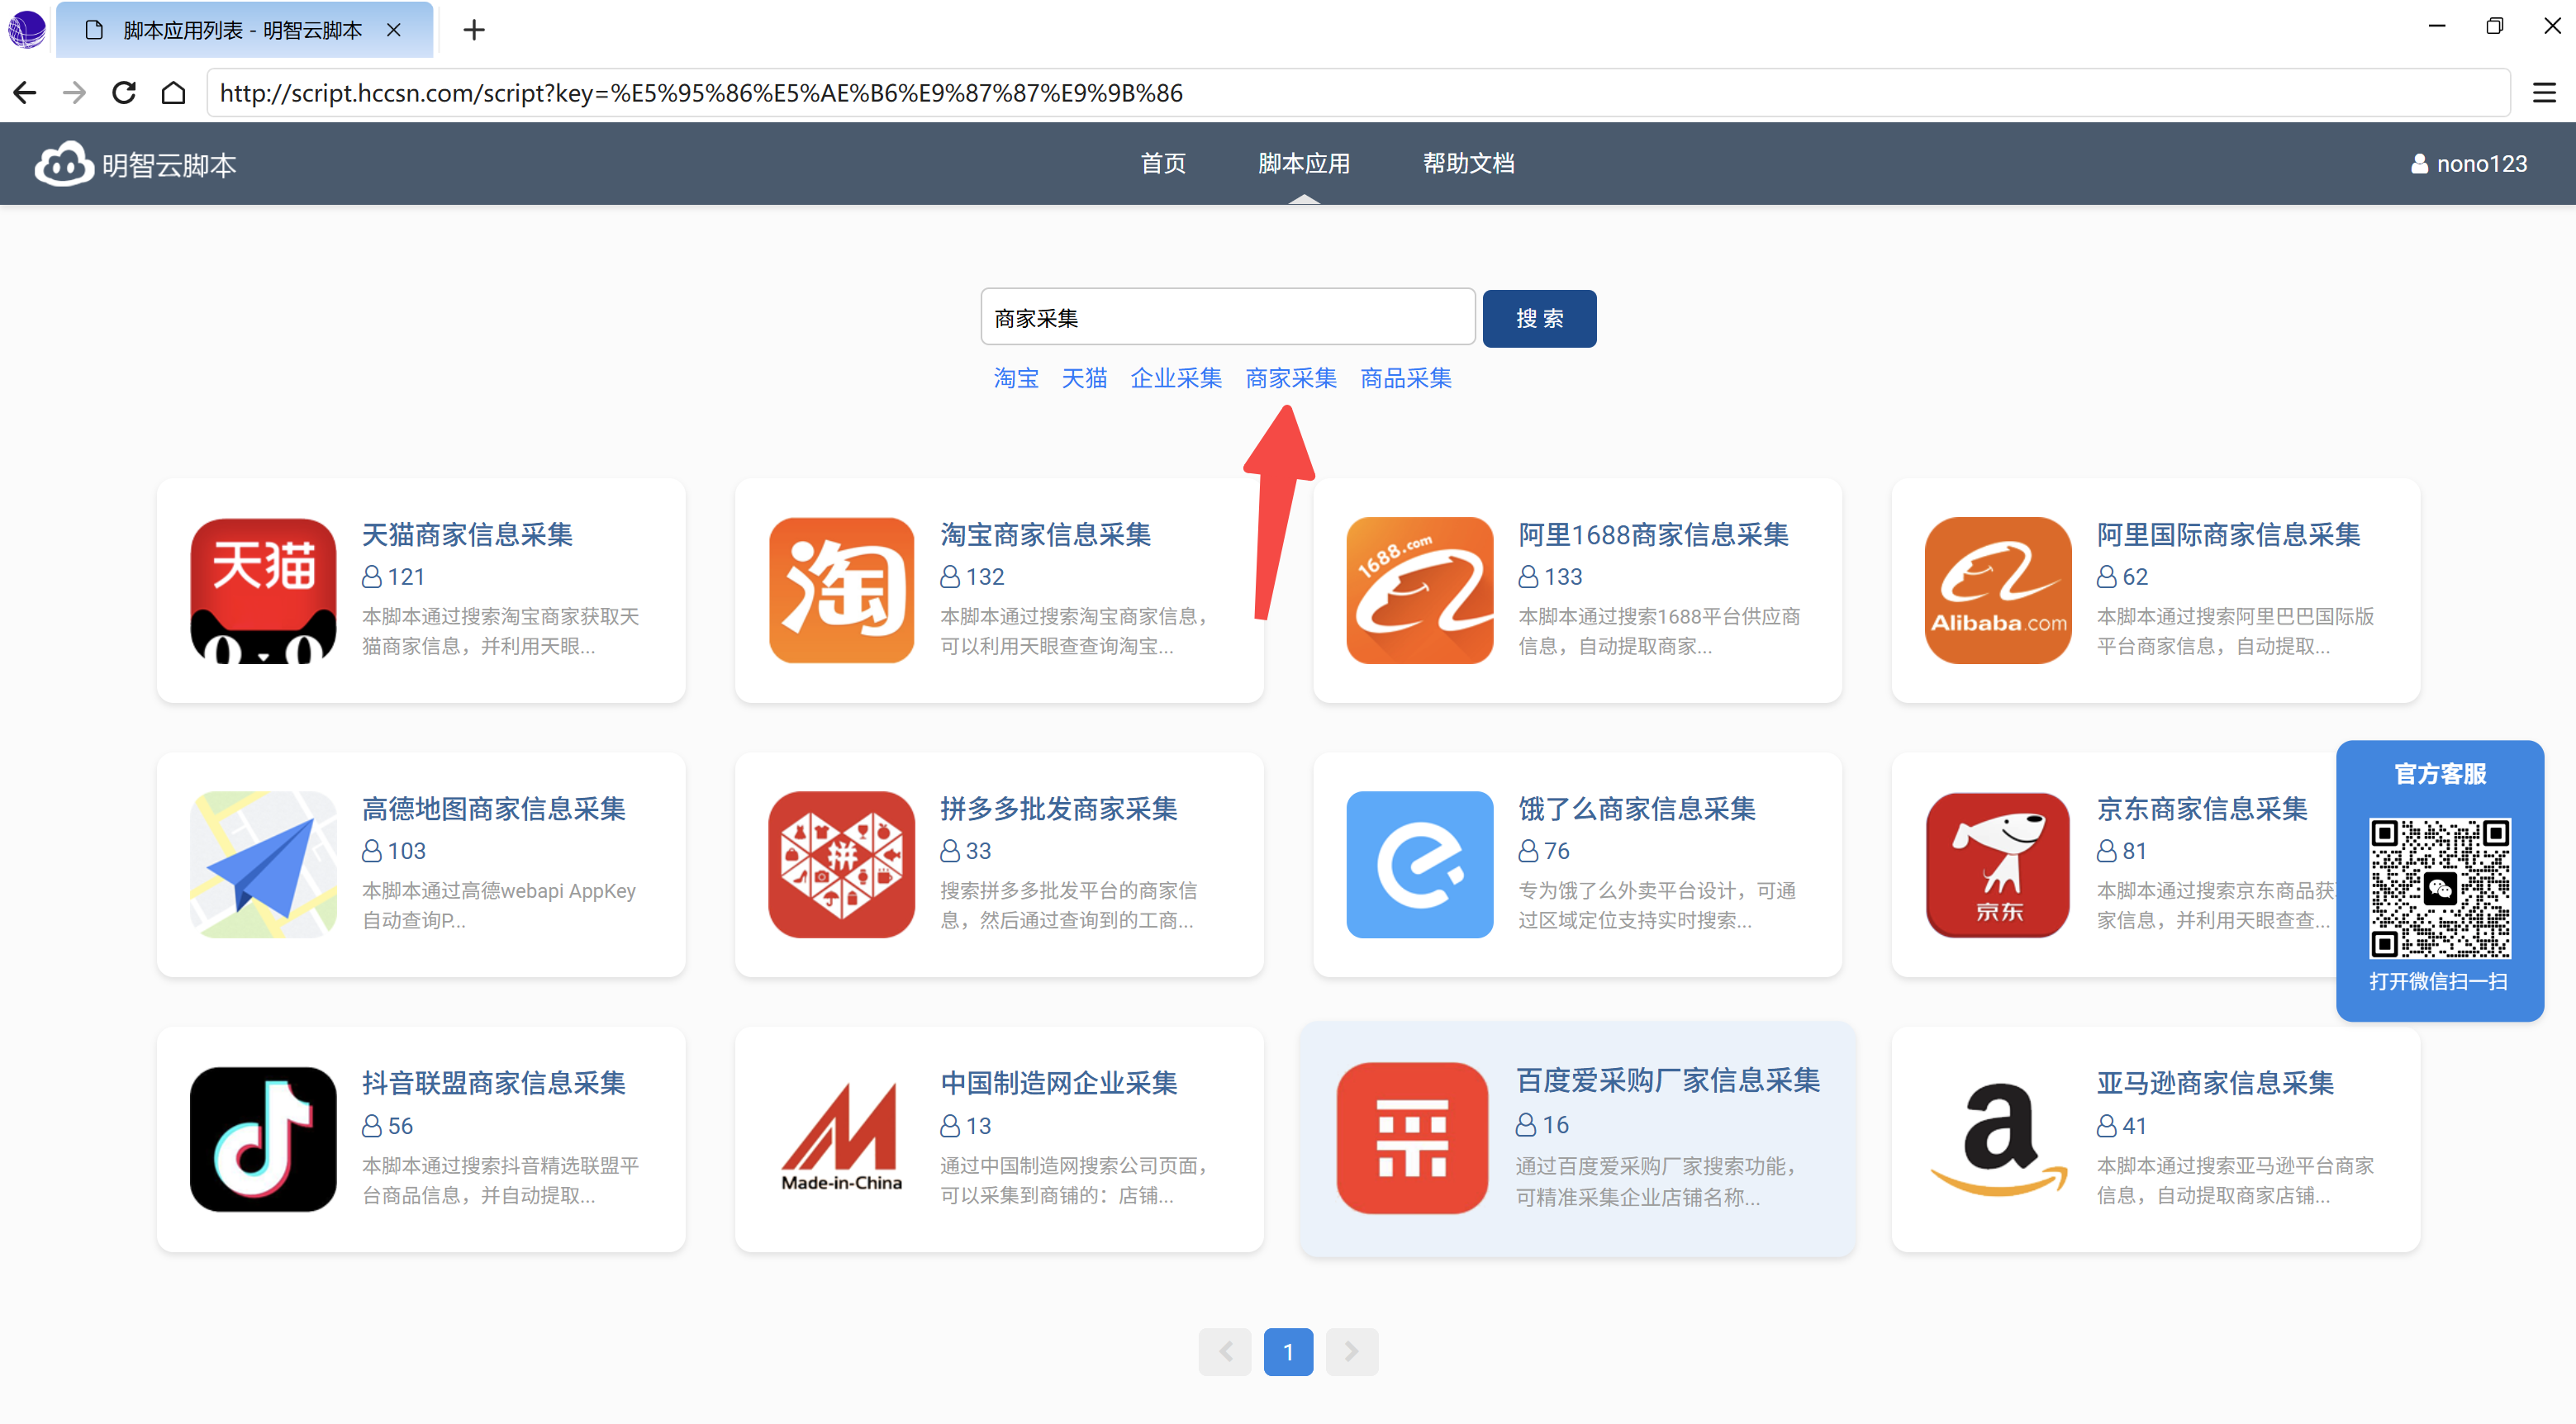
Task: Click the 1688.com logo icon
Action: (x=1419, y=590)
